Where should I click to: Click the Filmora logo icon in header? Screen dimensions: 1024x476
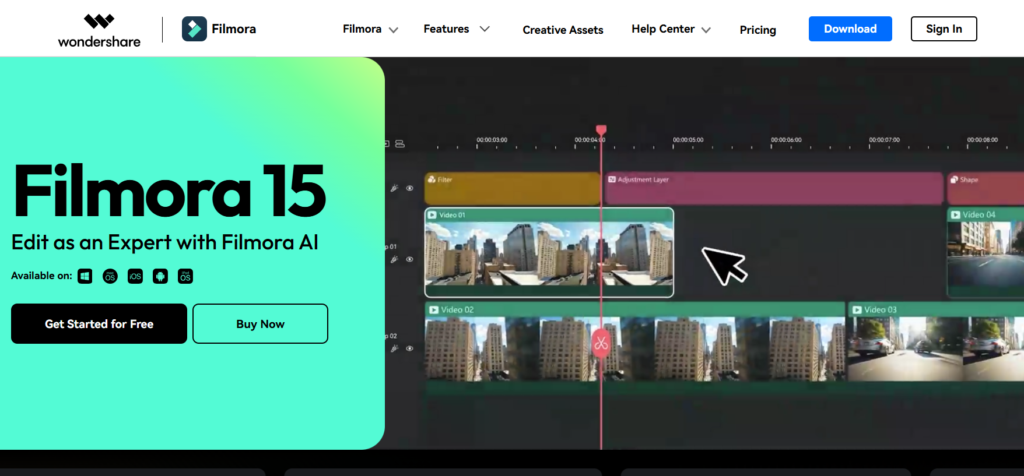(x=194, y=29)
